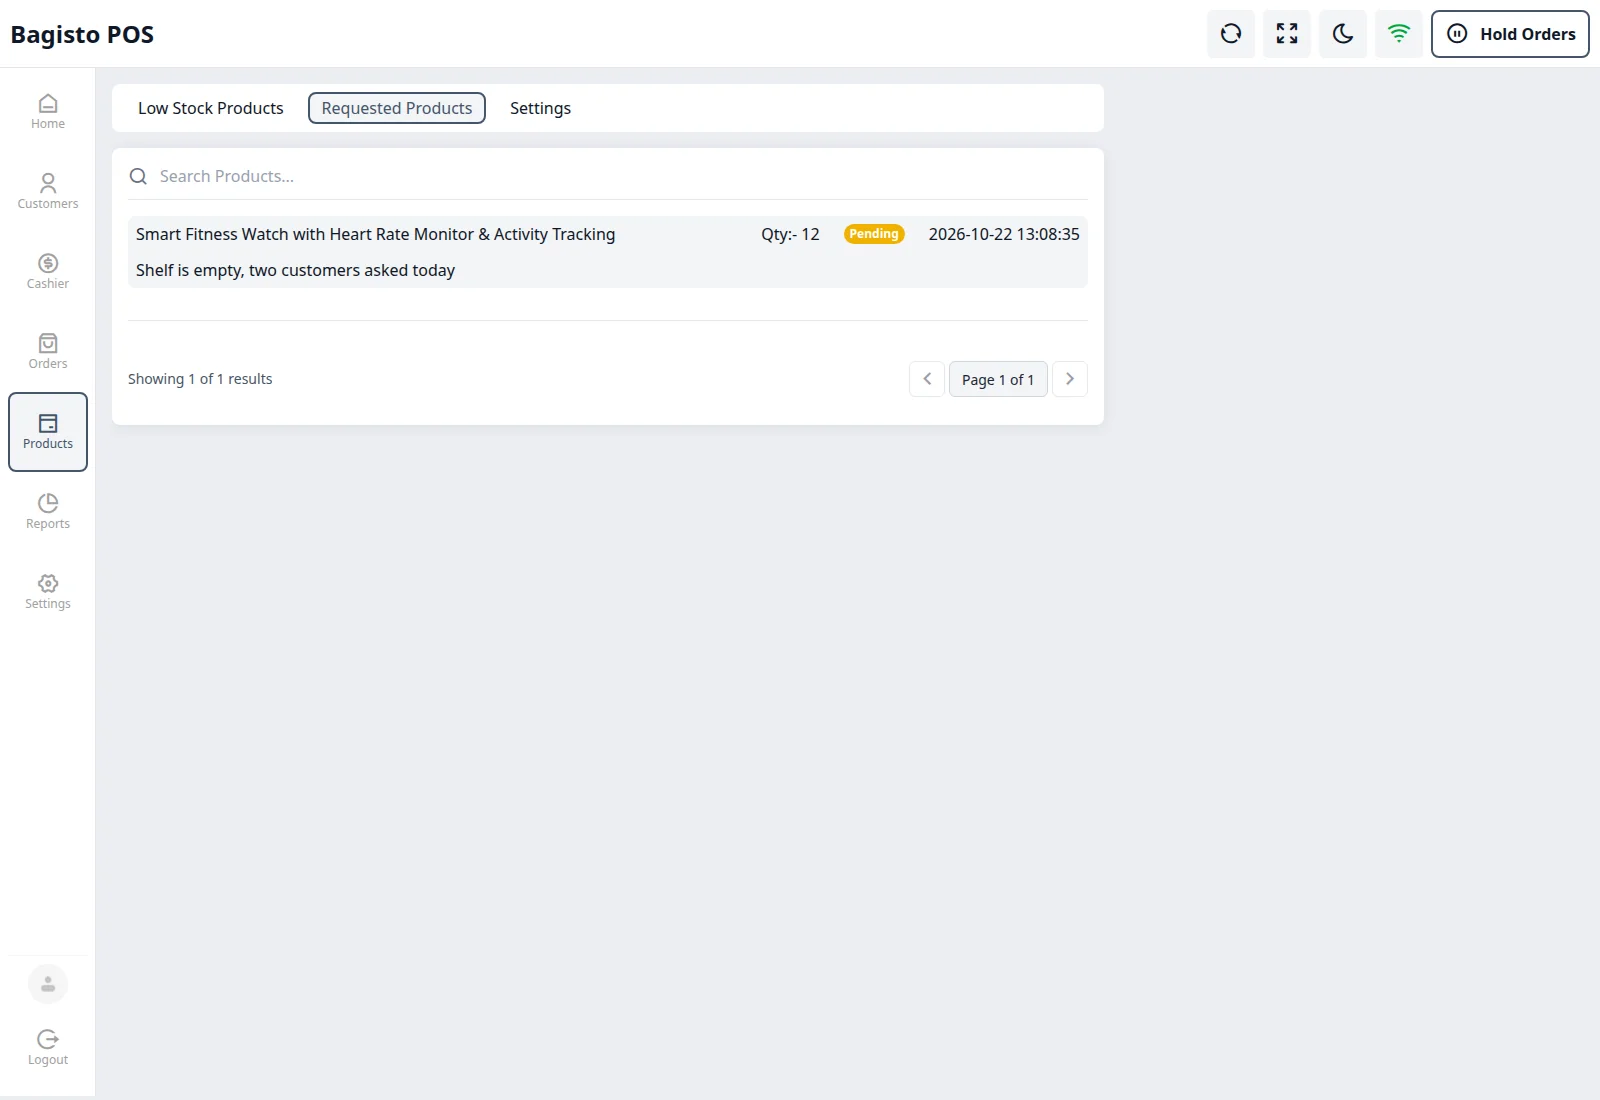Click 'Showing 1 of 1 results' text

200,379
